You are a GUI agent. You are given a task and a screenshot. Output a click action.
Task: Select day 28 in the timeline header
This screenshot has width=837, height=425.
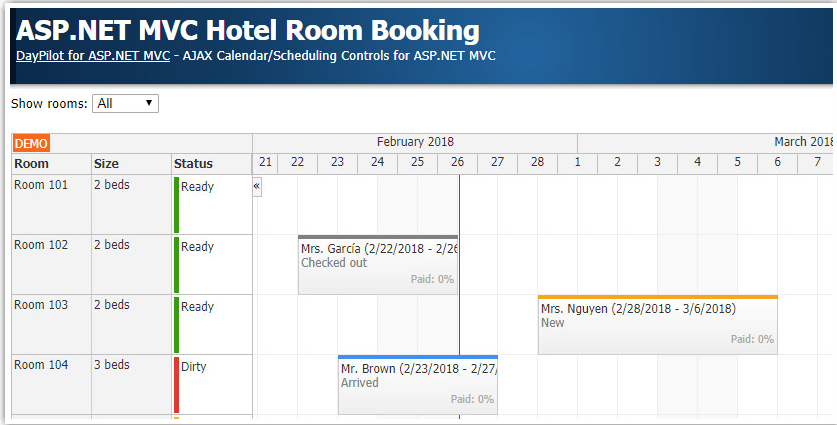[x=537, y=162]
